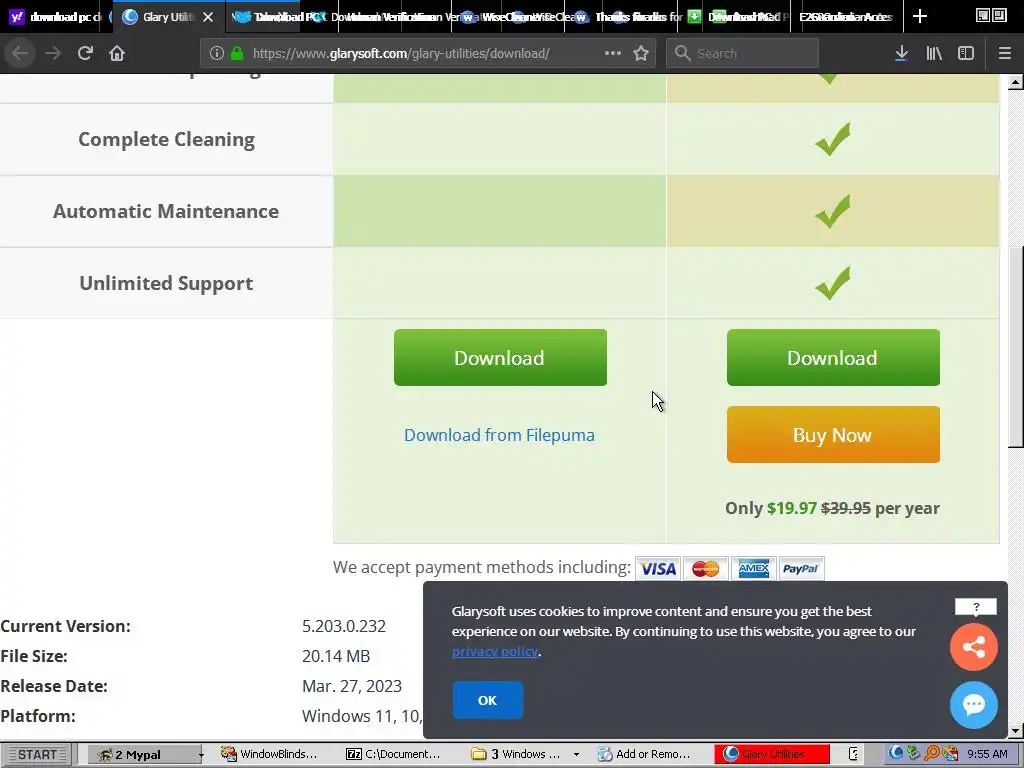Open the privacy policy link

point(494,651)
